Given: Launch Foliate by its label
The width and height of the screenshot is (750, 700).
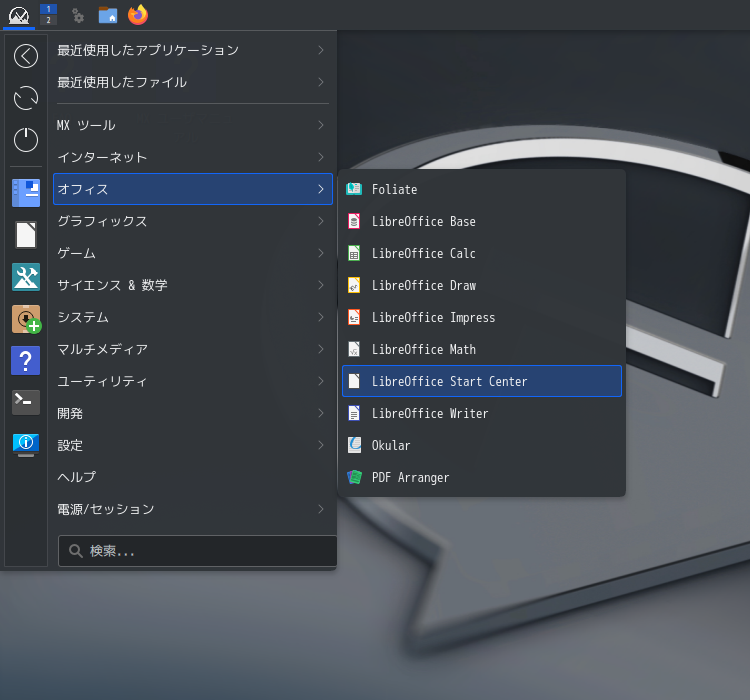Looking at the screenshot, I should (x=394, y=189).
